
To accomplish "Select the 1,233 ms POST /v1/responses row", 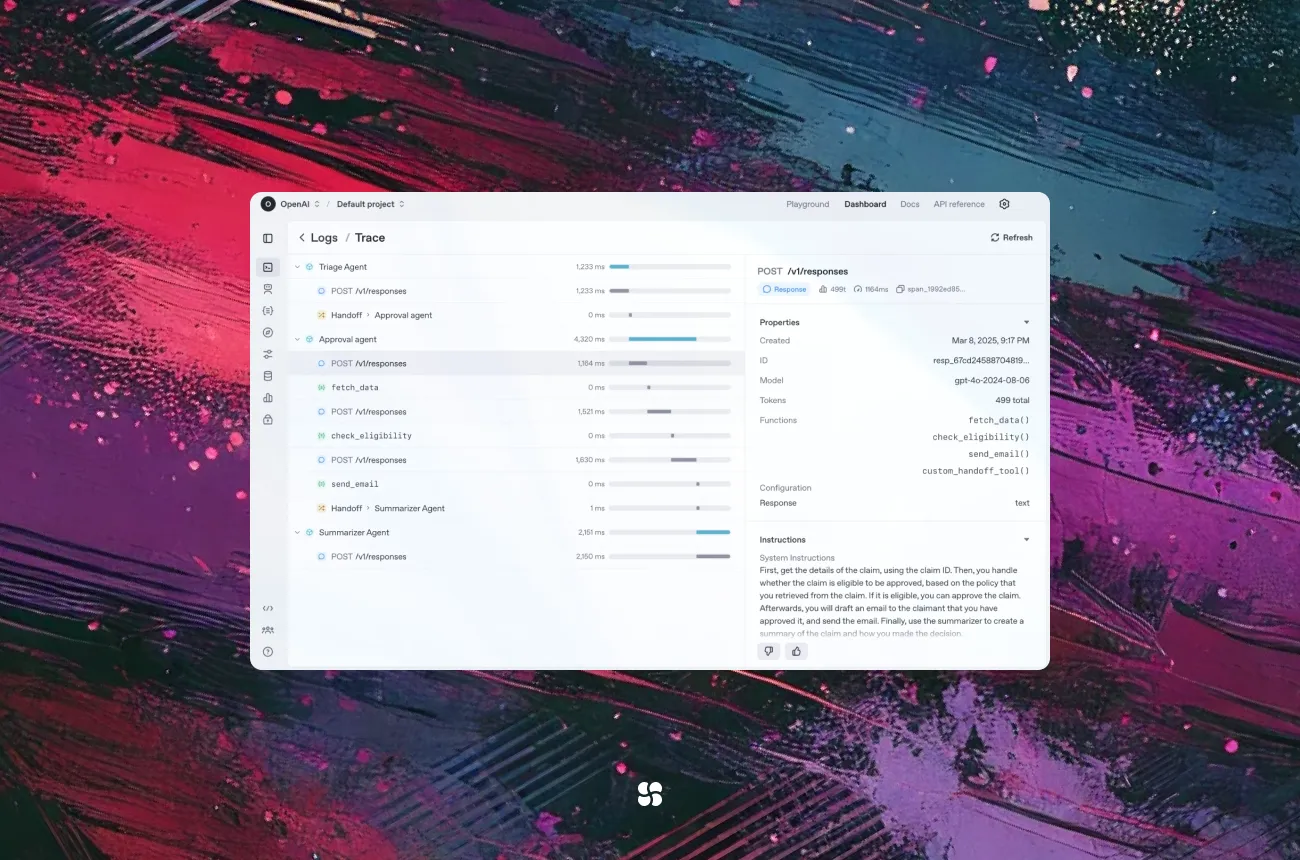I will (516, 291).
